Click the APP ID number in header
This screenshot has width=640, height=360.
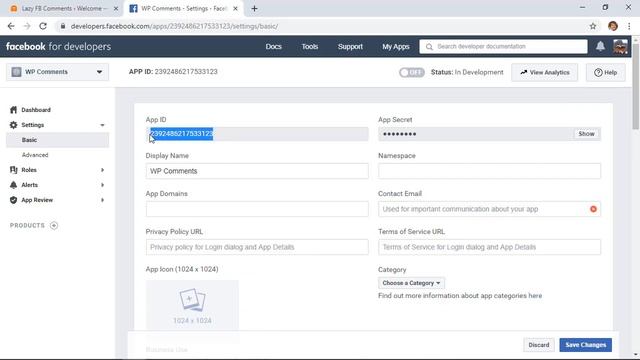click(186, 72)
